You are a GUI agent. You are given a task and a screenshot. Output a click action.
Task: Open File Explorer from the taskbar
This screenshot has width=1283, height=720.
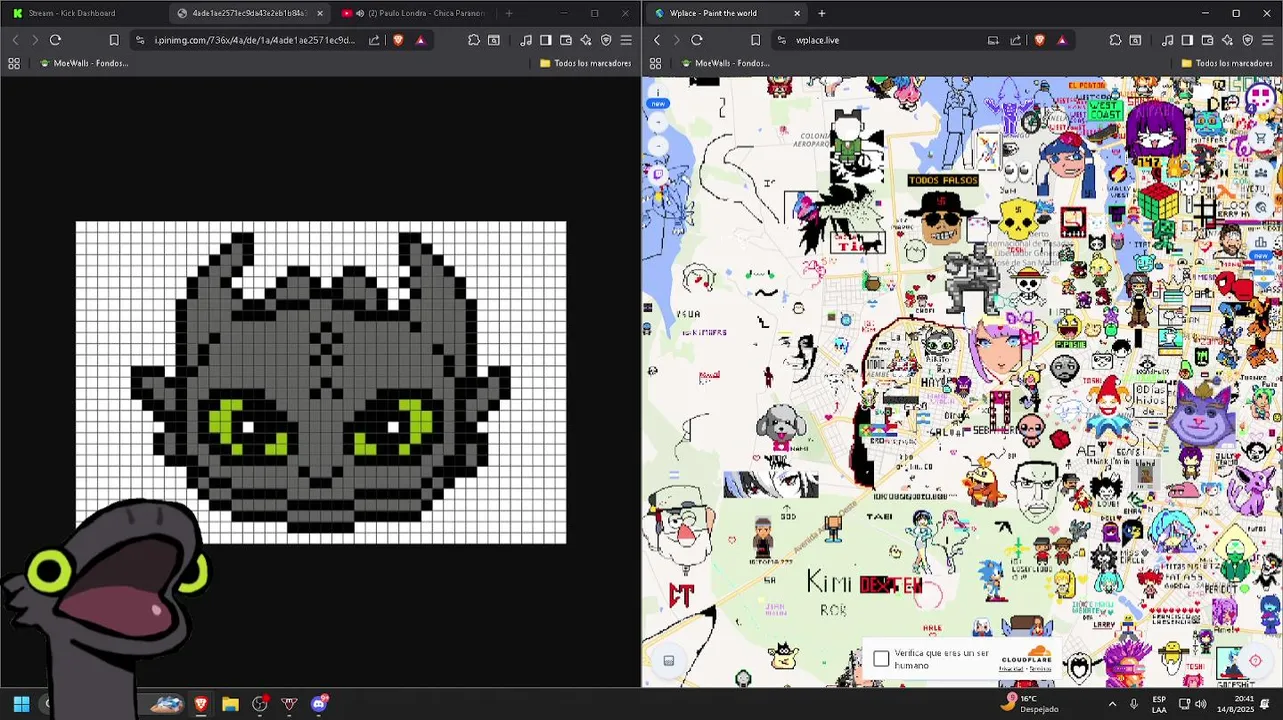point(230,704)
